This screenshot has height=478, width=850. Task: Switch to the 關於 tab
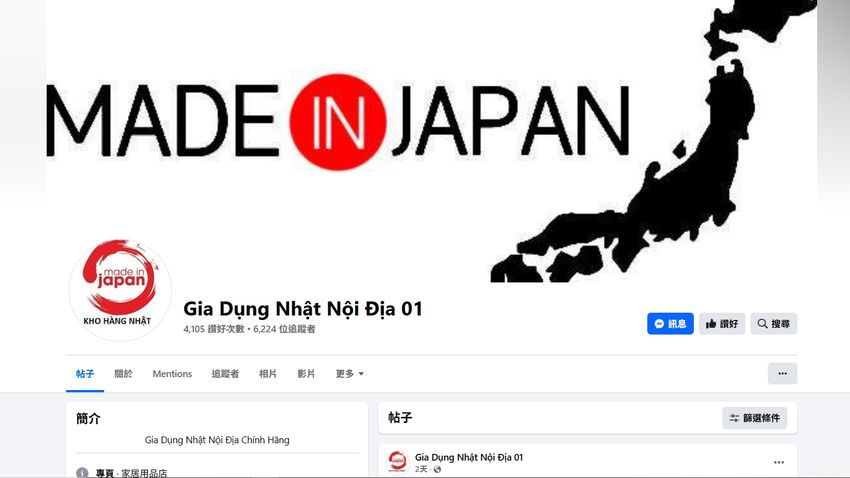pos(123,373)
